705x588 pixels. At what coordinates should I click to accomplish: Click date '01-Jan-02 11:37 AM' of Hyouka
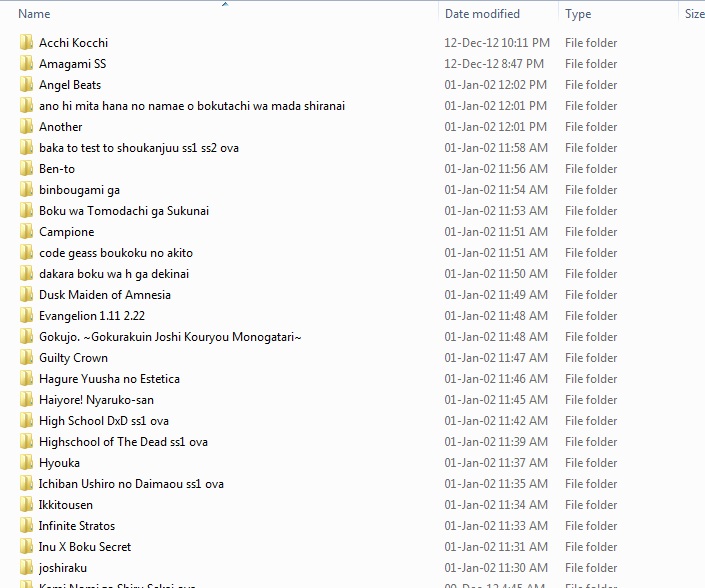496,463
